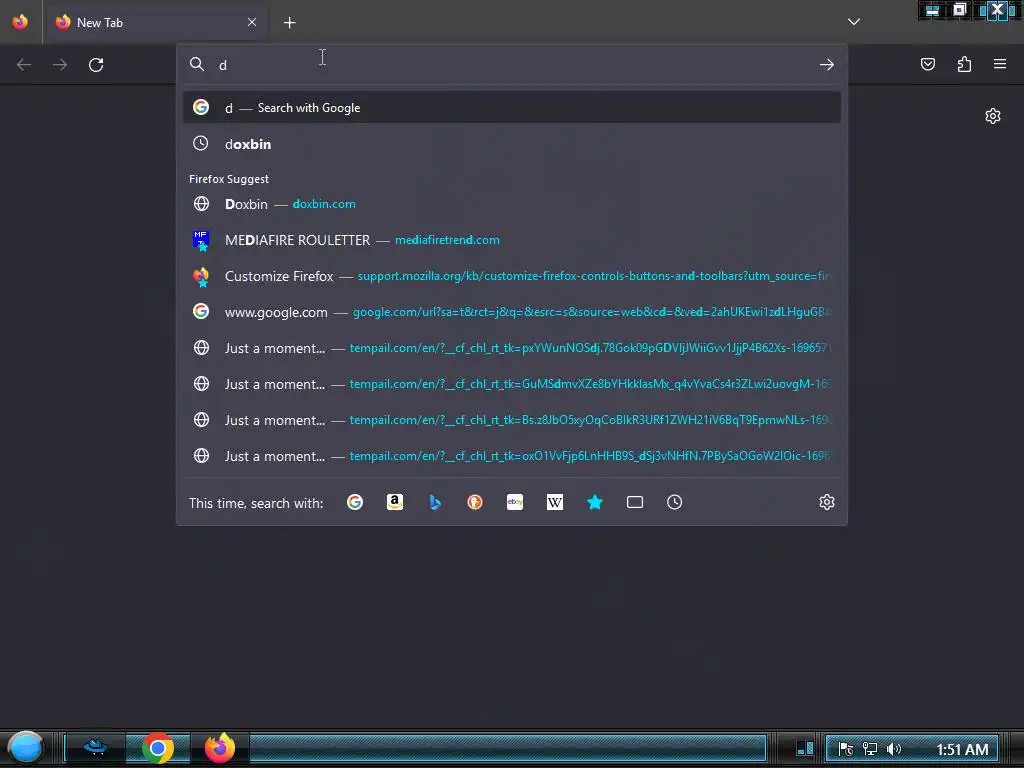
Task: Click the 'This time, search with:' label
Action: (x=256, y=503)
